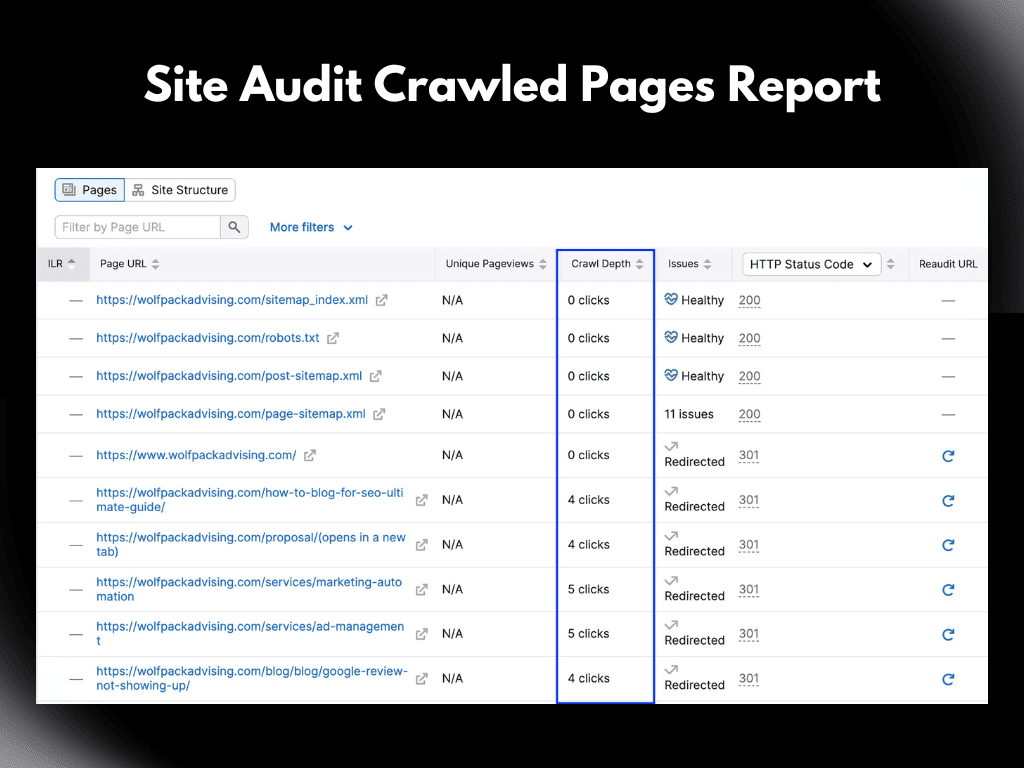Open the services/ad-management link

click(250, 633)
